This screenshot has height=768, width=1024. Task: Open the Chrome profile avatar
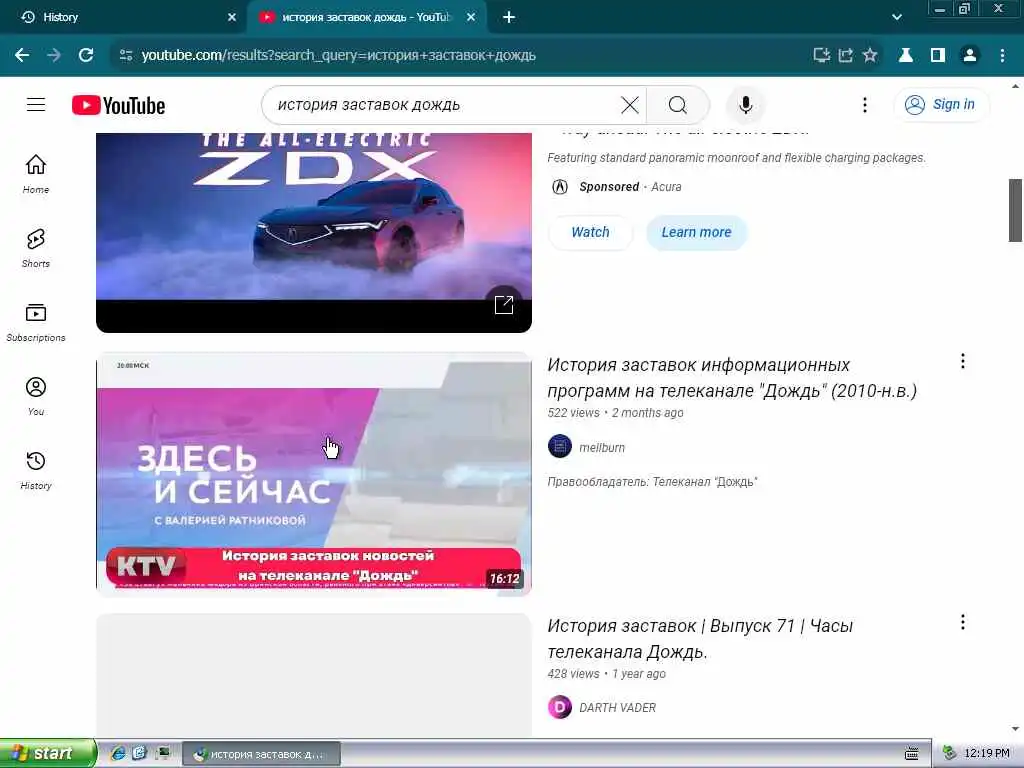coord(970,56)
